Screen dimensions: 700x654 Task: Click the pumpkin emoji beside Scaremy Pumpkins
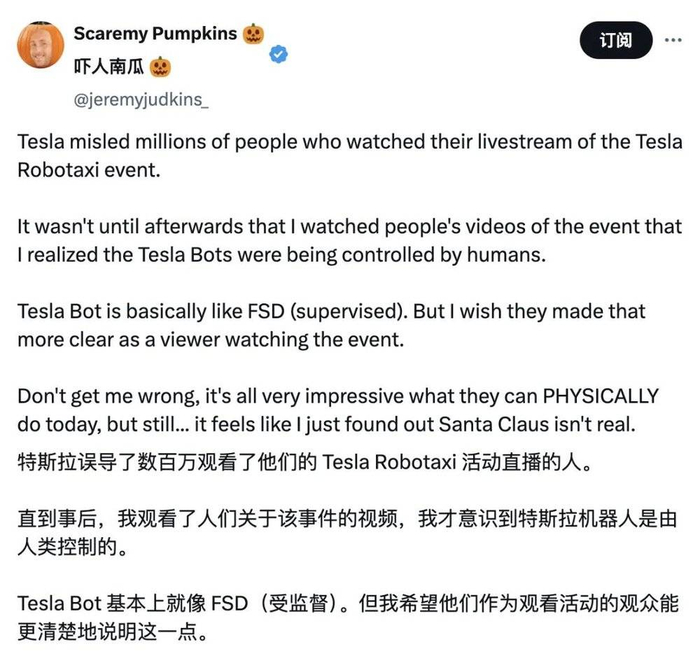[x=252, y=33]
